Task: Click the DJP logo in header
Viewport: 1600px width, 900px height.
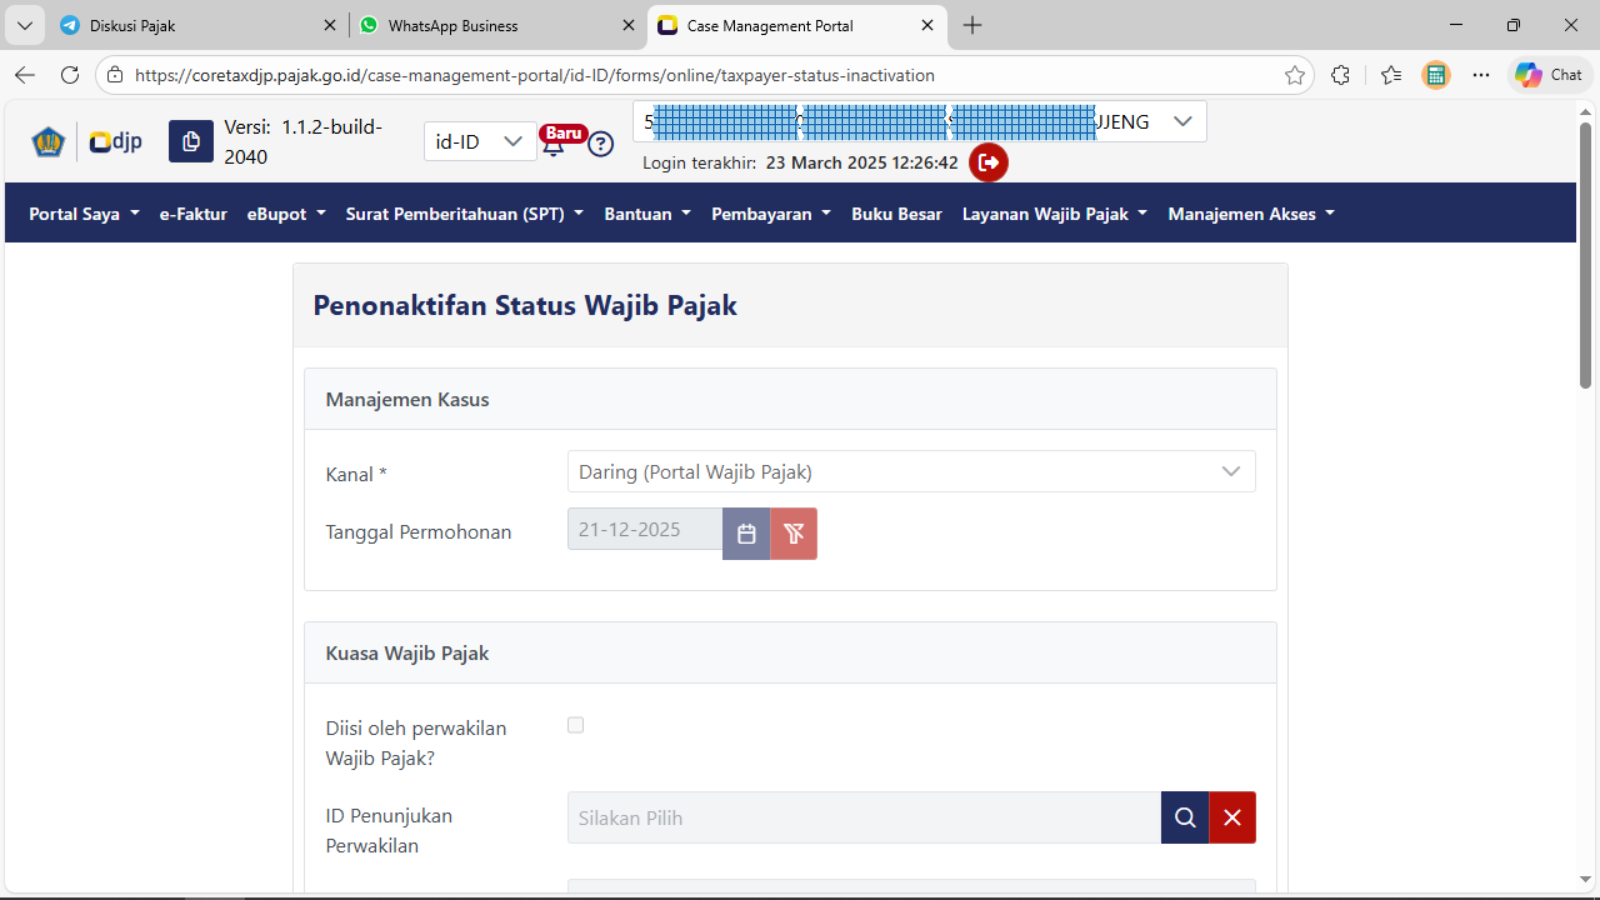Action: coord(115,142)
